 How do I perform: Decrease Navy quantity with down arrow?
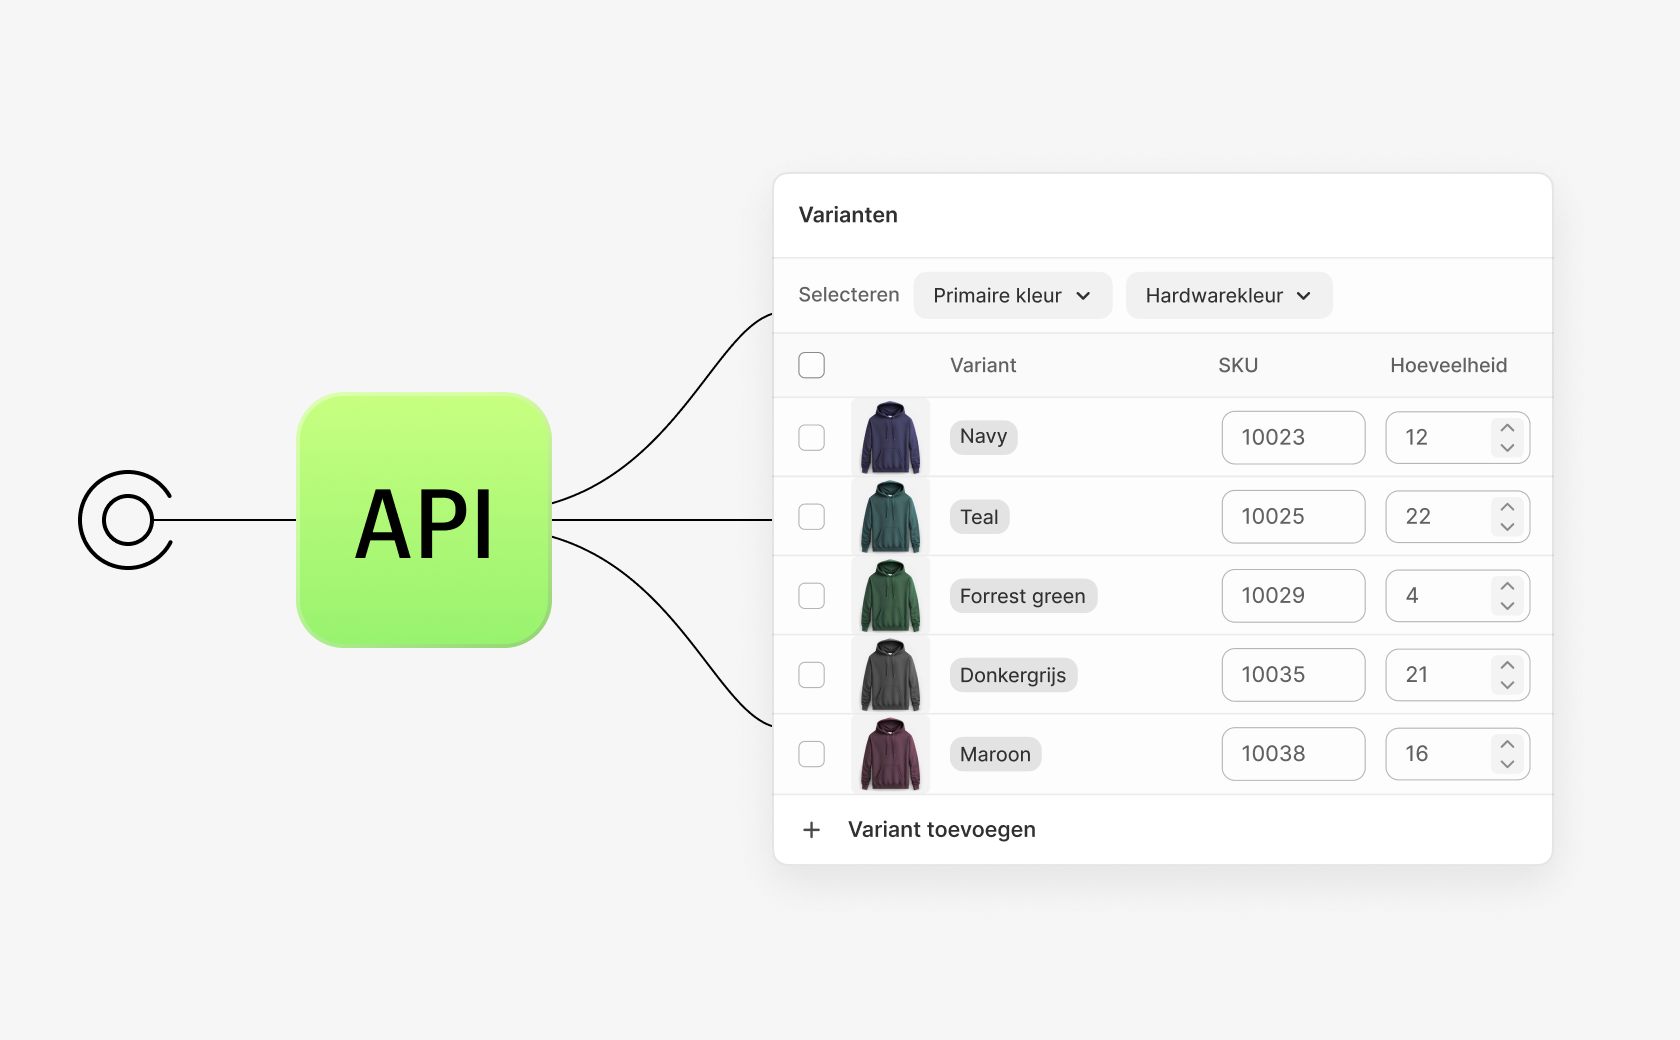tap(1507, 447)
